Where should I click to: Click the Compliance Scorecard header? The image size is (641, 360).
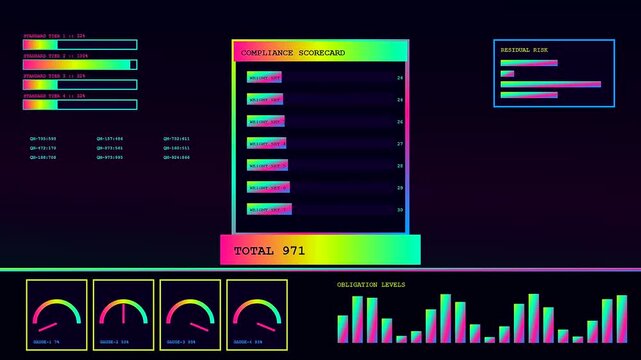click(x=320, y=51)
